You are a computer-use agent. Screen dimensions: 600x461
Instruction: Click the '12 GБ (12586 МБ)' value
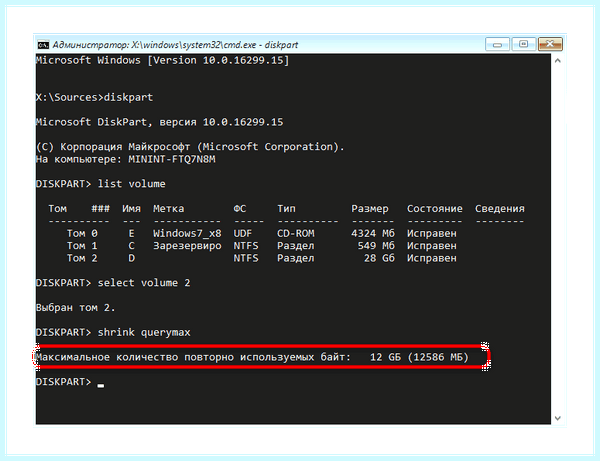point(419,357)
